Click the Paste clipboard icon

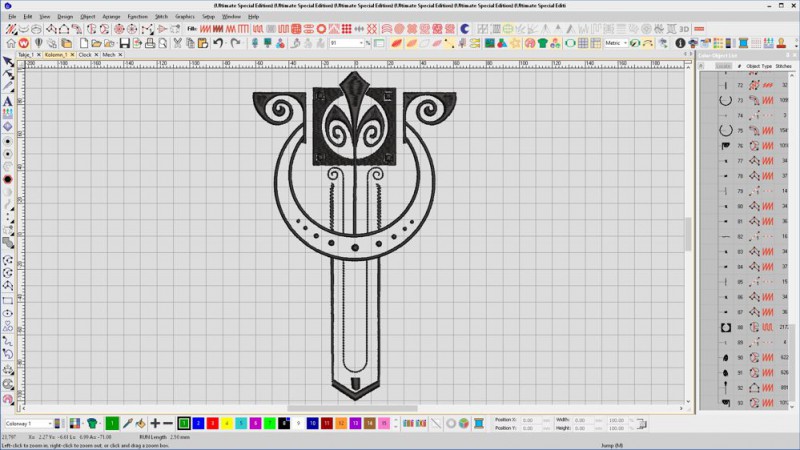(x=203, y=43)
